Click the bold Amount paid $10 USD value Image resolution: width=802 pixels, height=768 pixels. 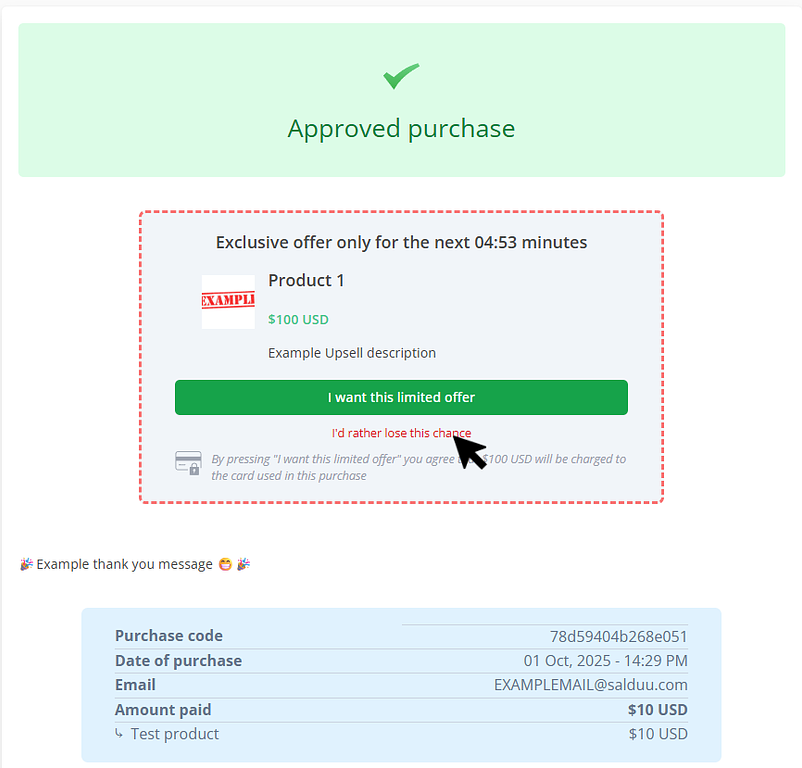[657, 710]
